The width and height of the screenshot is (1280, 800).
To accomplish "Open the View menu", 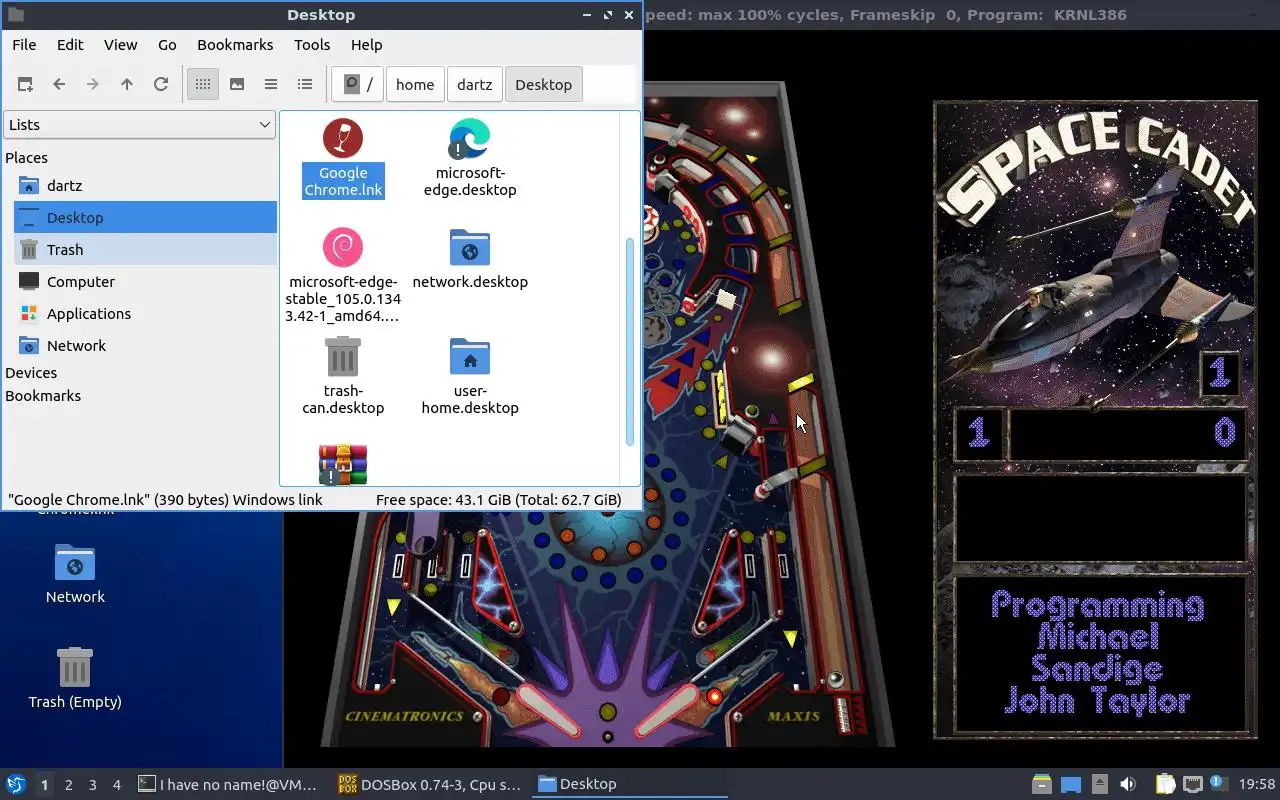I will (121, 45).
